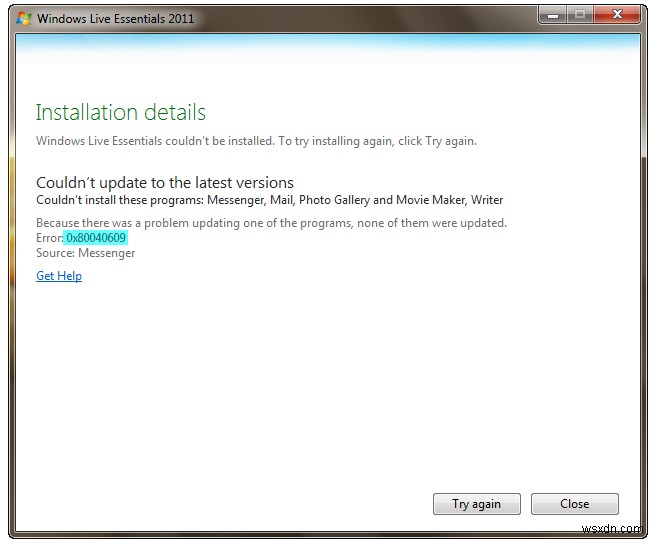Open the Get Help link
This screenshot has height=539, width=655.
pyautogui.click(x=59, y=276)
